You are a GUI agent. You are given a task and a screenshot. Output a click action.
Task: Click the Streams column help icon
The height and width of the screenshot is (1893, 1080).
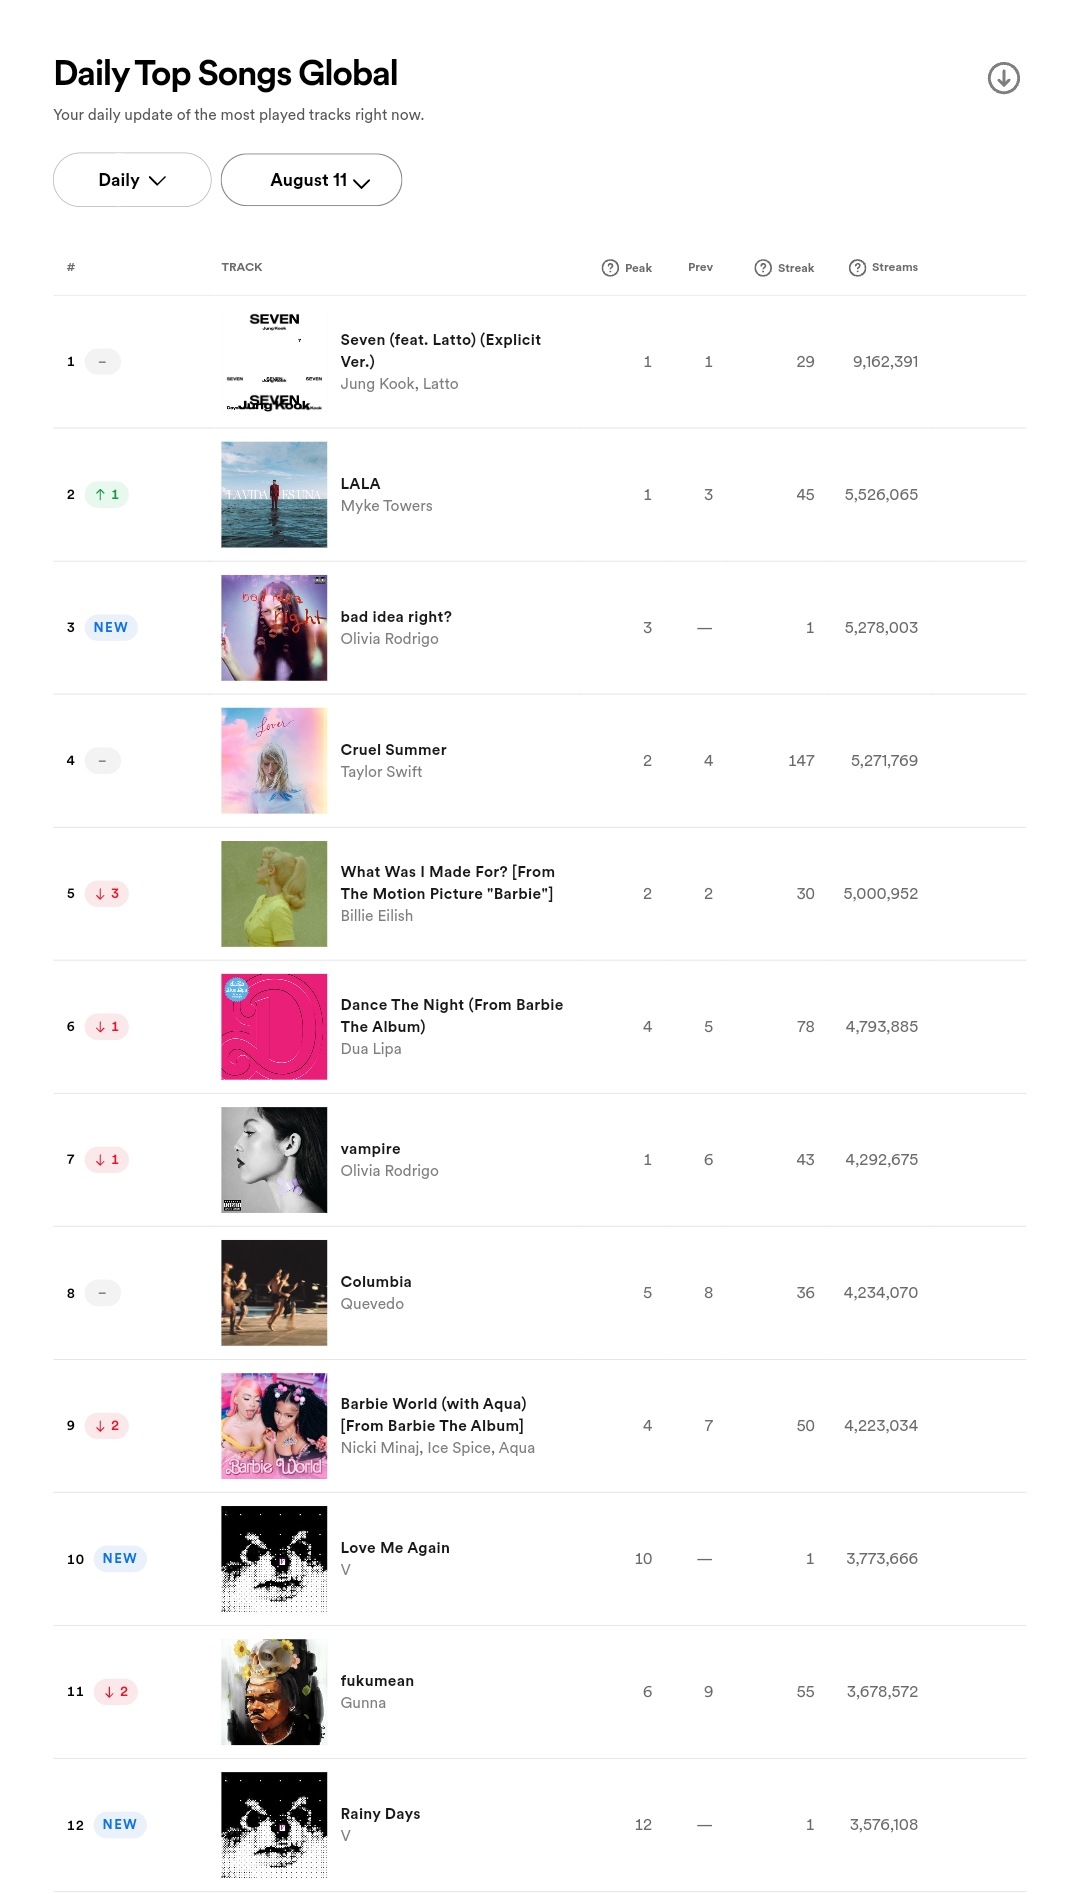coord(857,268)
